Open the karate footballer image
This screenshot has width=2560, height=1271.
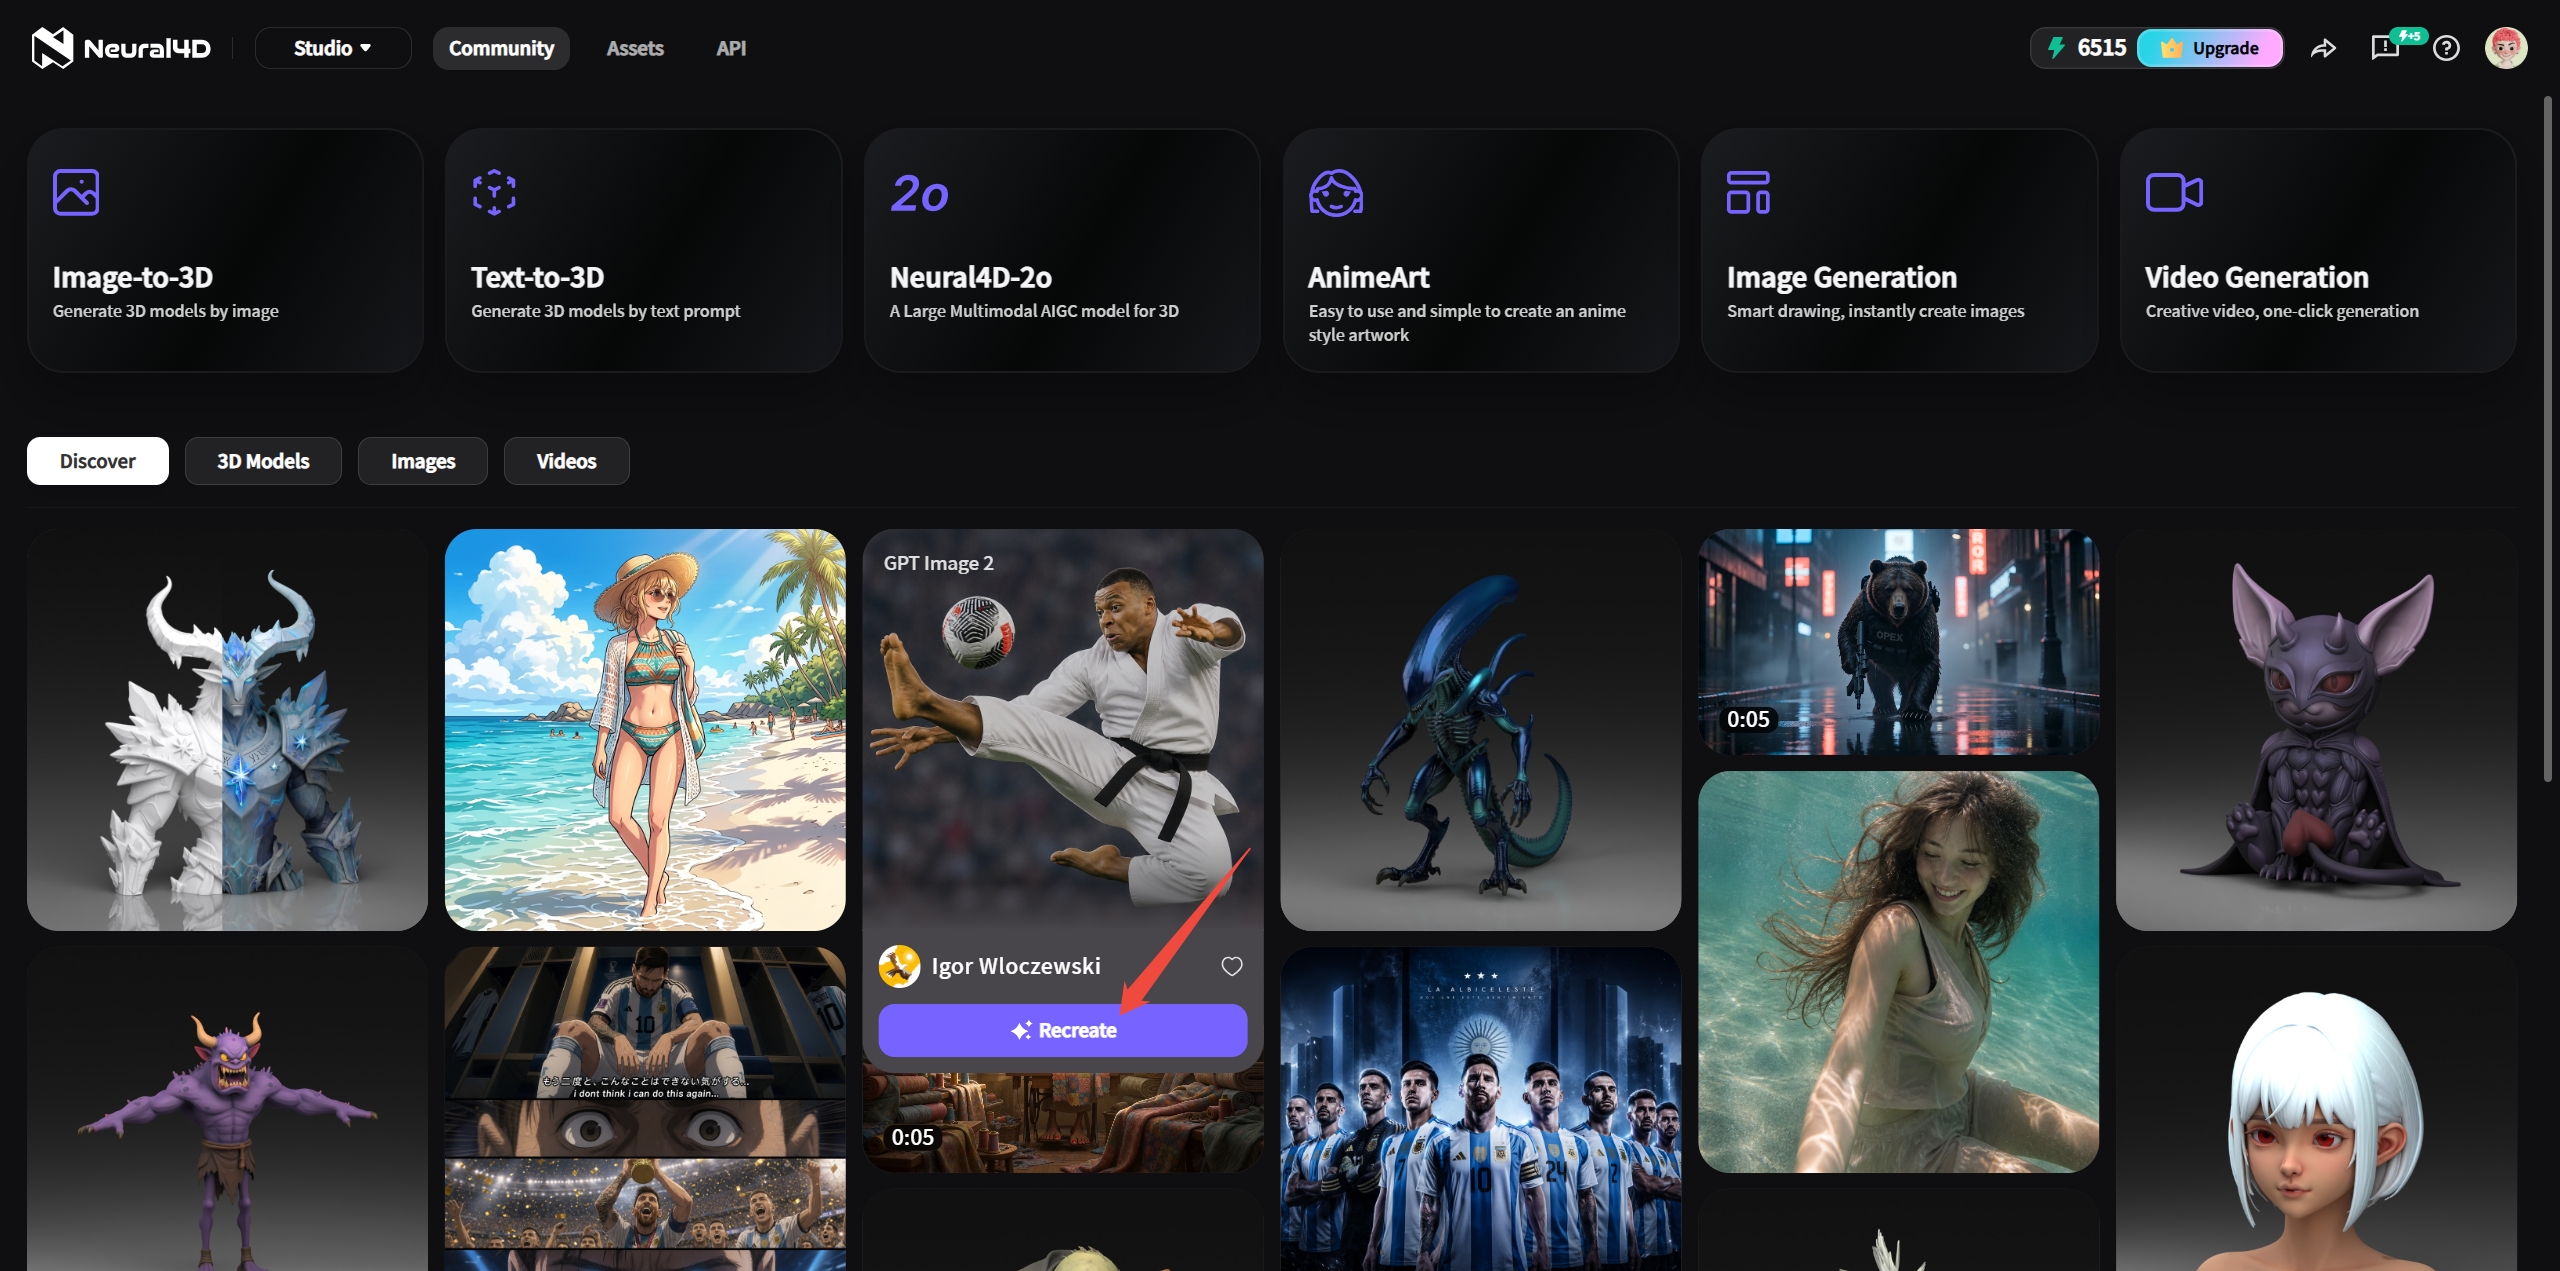pyautogui.click(x=1063, y=730)
